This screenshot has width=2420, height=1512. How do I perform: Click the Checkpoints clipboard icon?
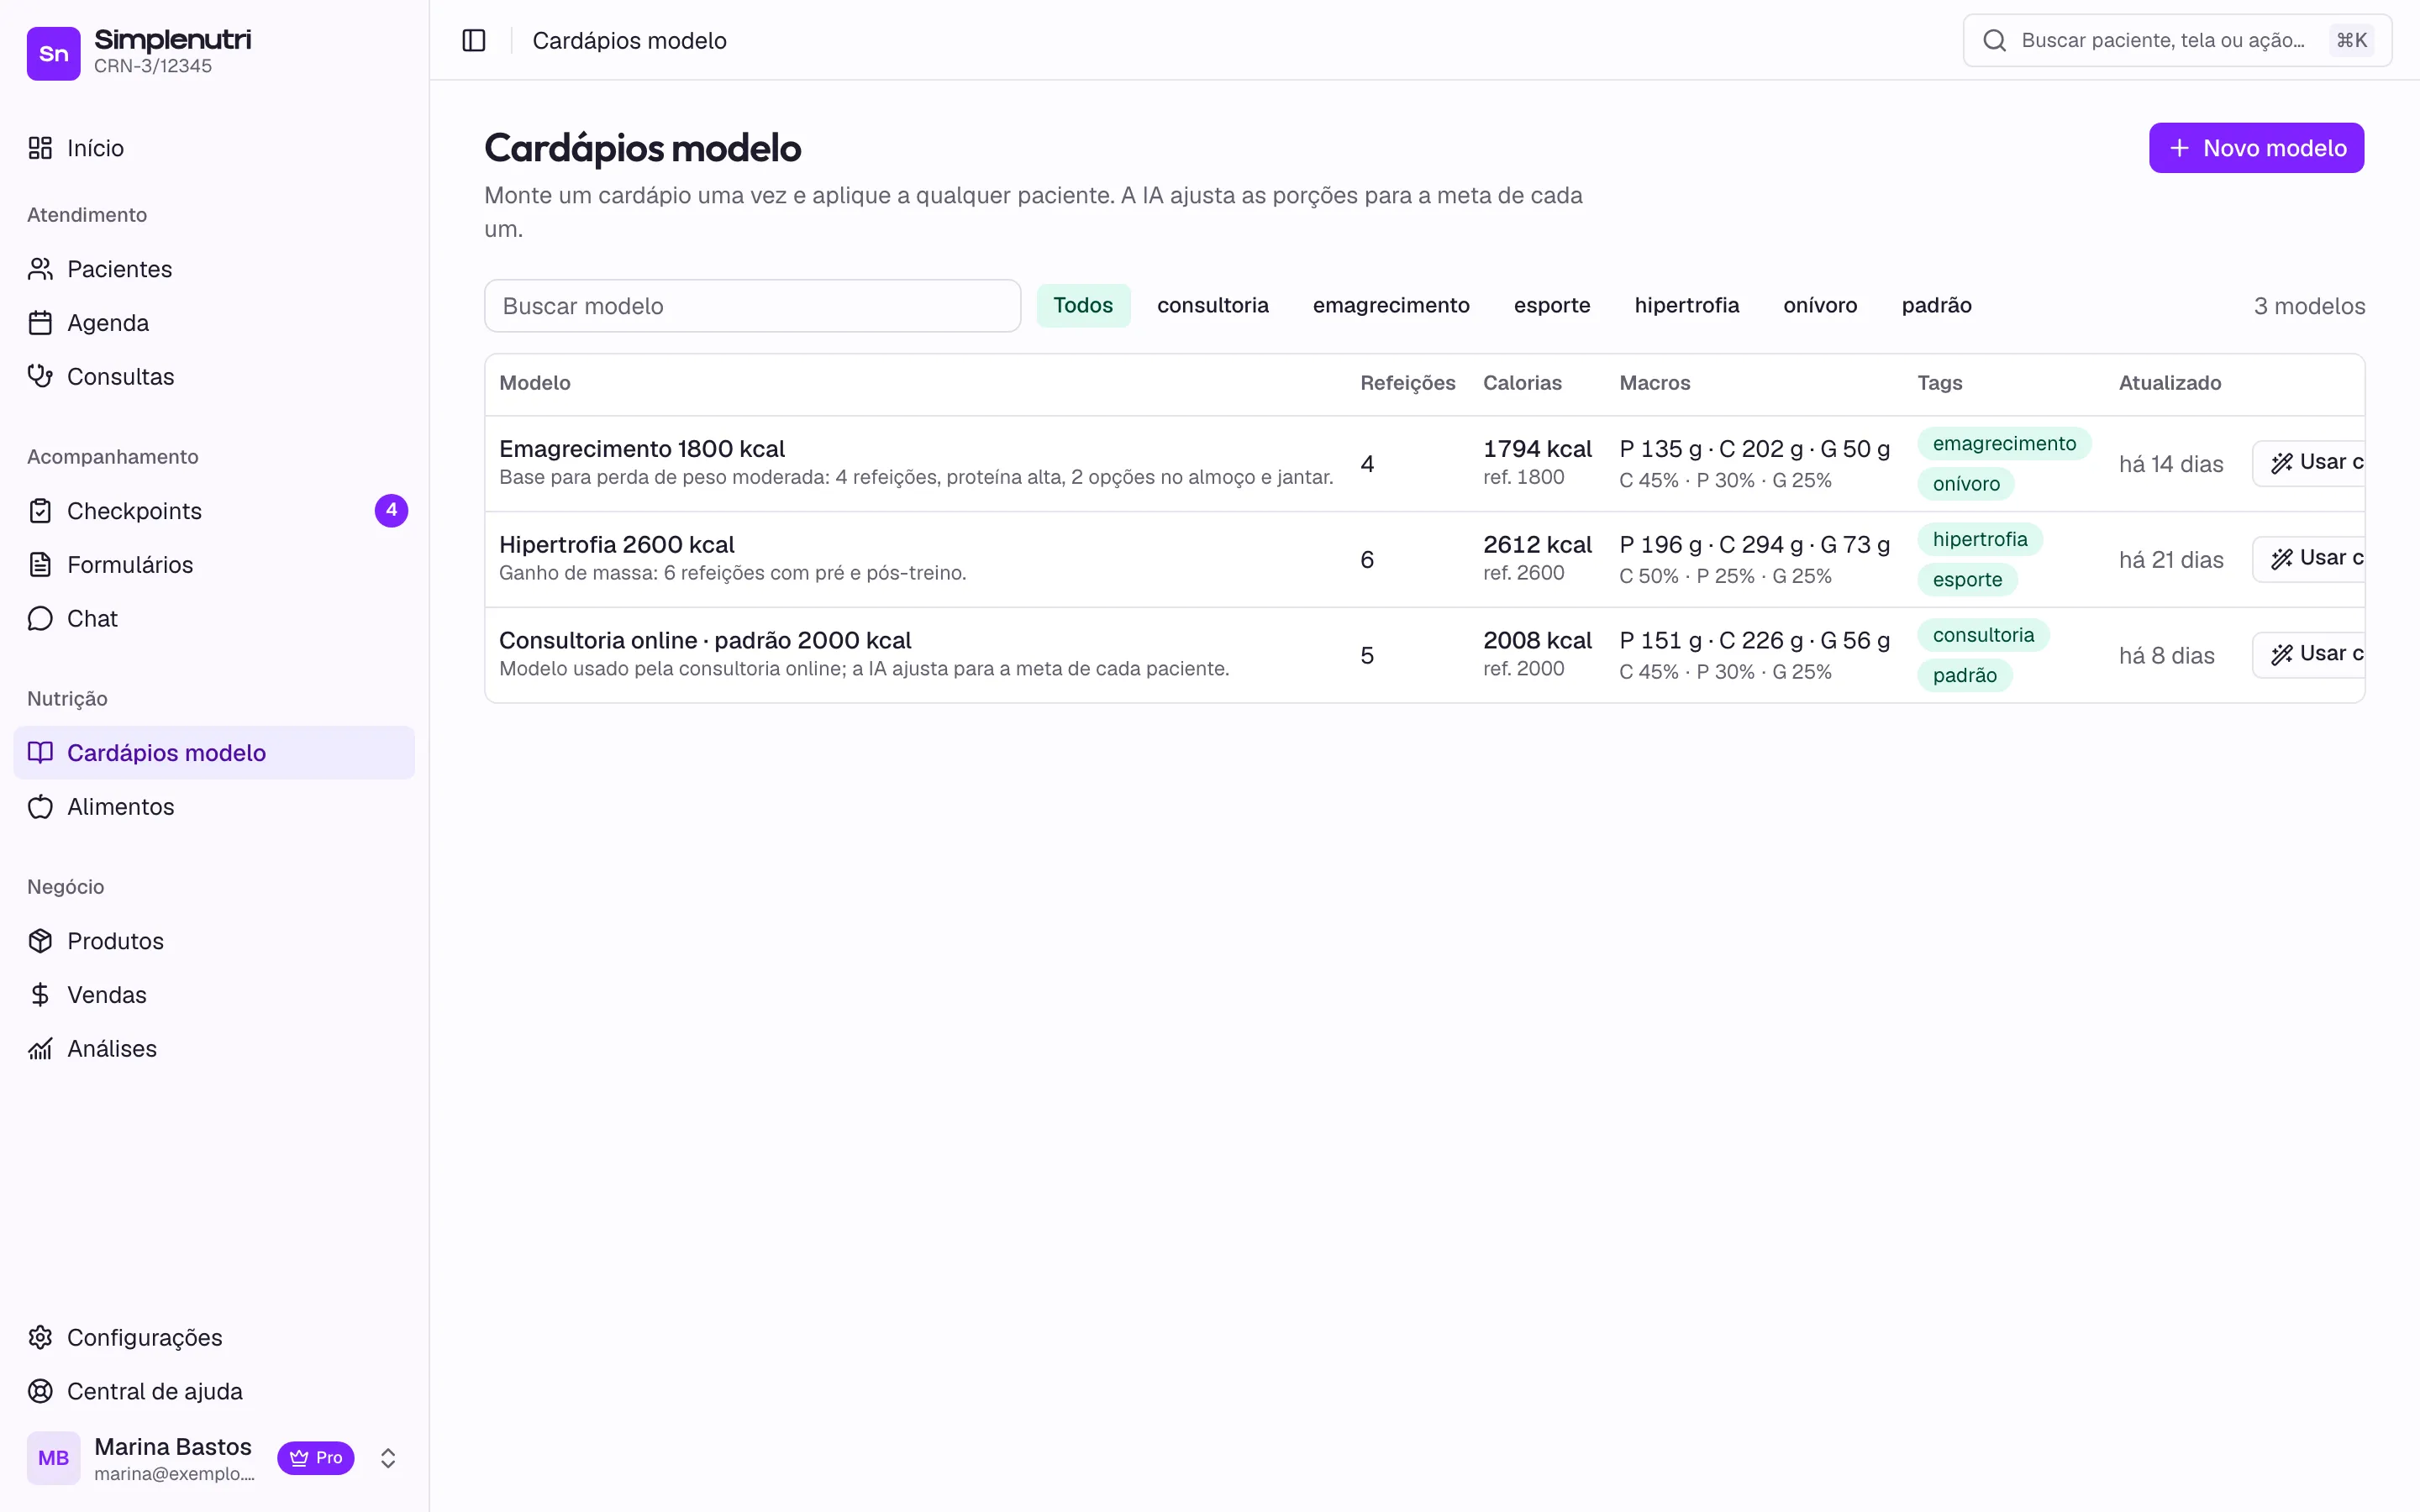[x=40, y=511]
